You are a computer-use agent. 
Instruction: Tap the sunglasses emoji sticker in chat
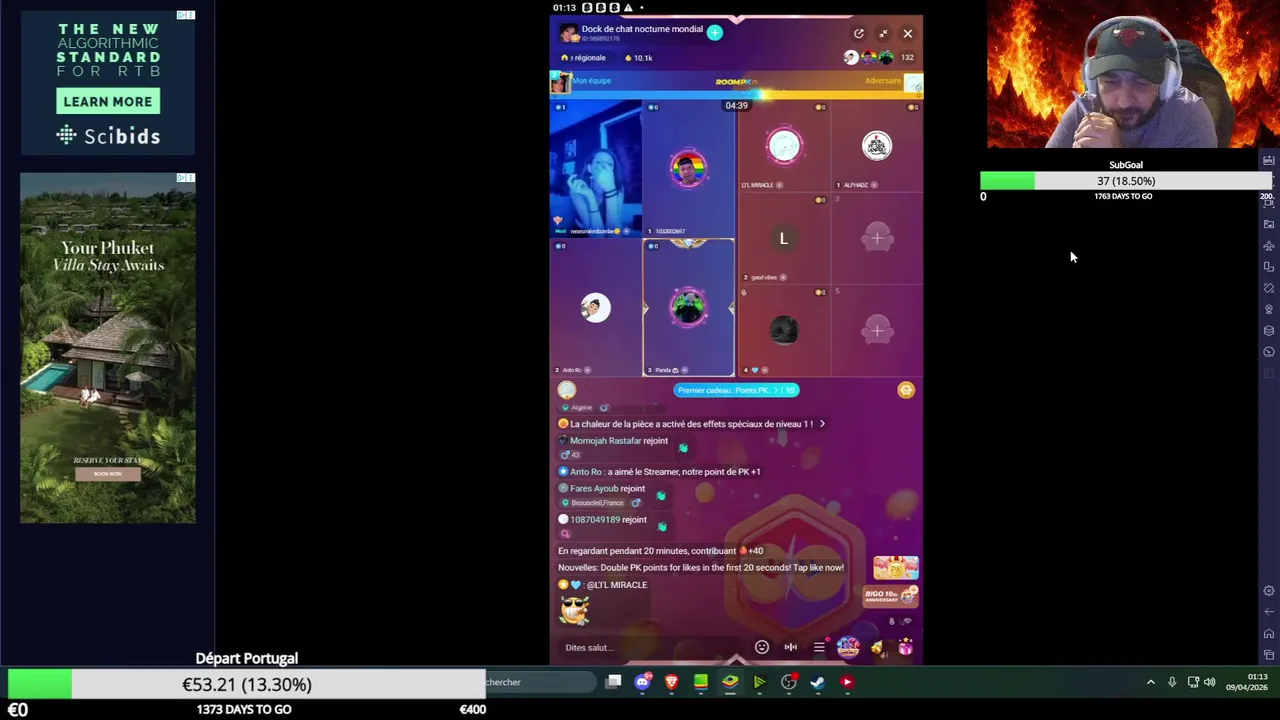[x=574, y=610]
